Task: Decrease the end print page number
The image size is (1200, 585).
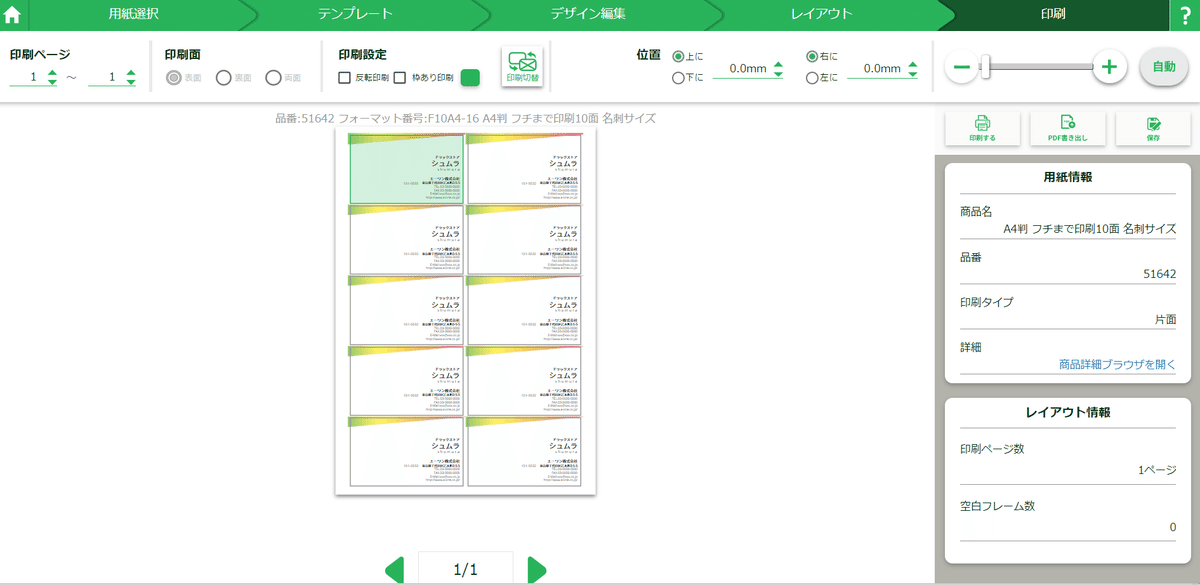Action: pos(130,81)
